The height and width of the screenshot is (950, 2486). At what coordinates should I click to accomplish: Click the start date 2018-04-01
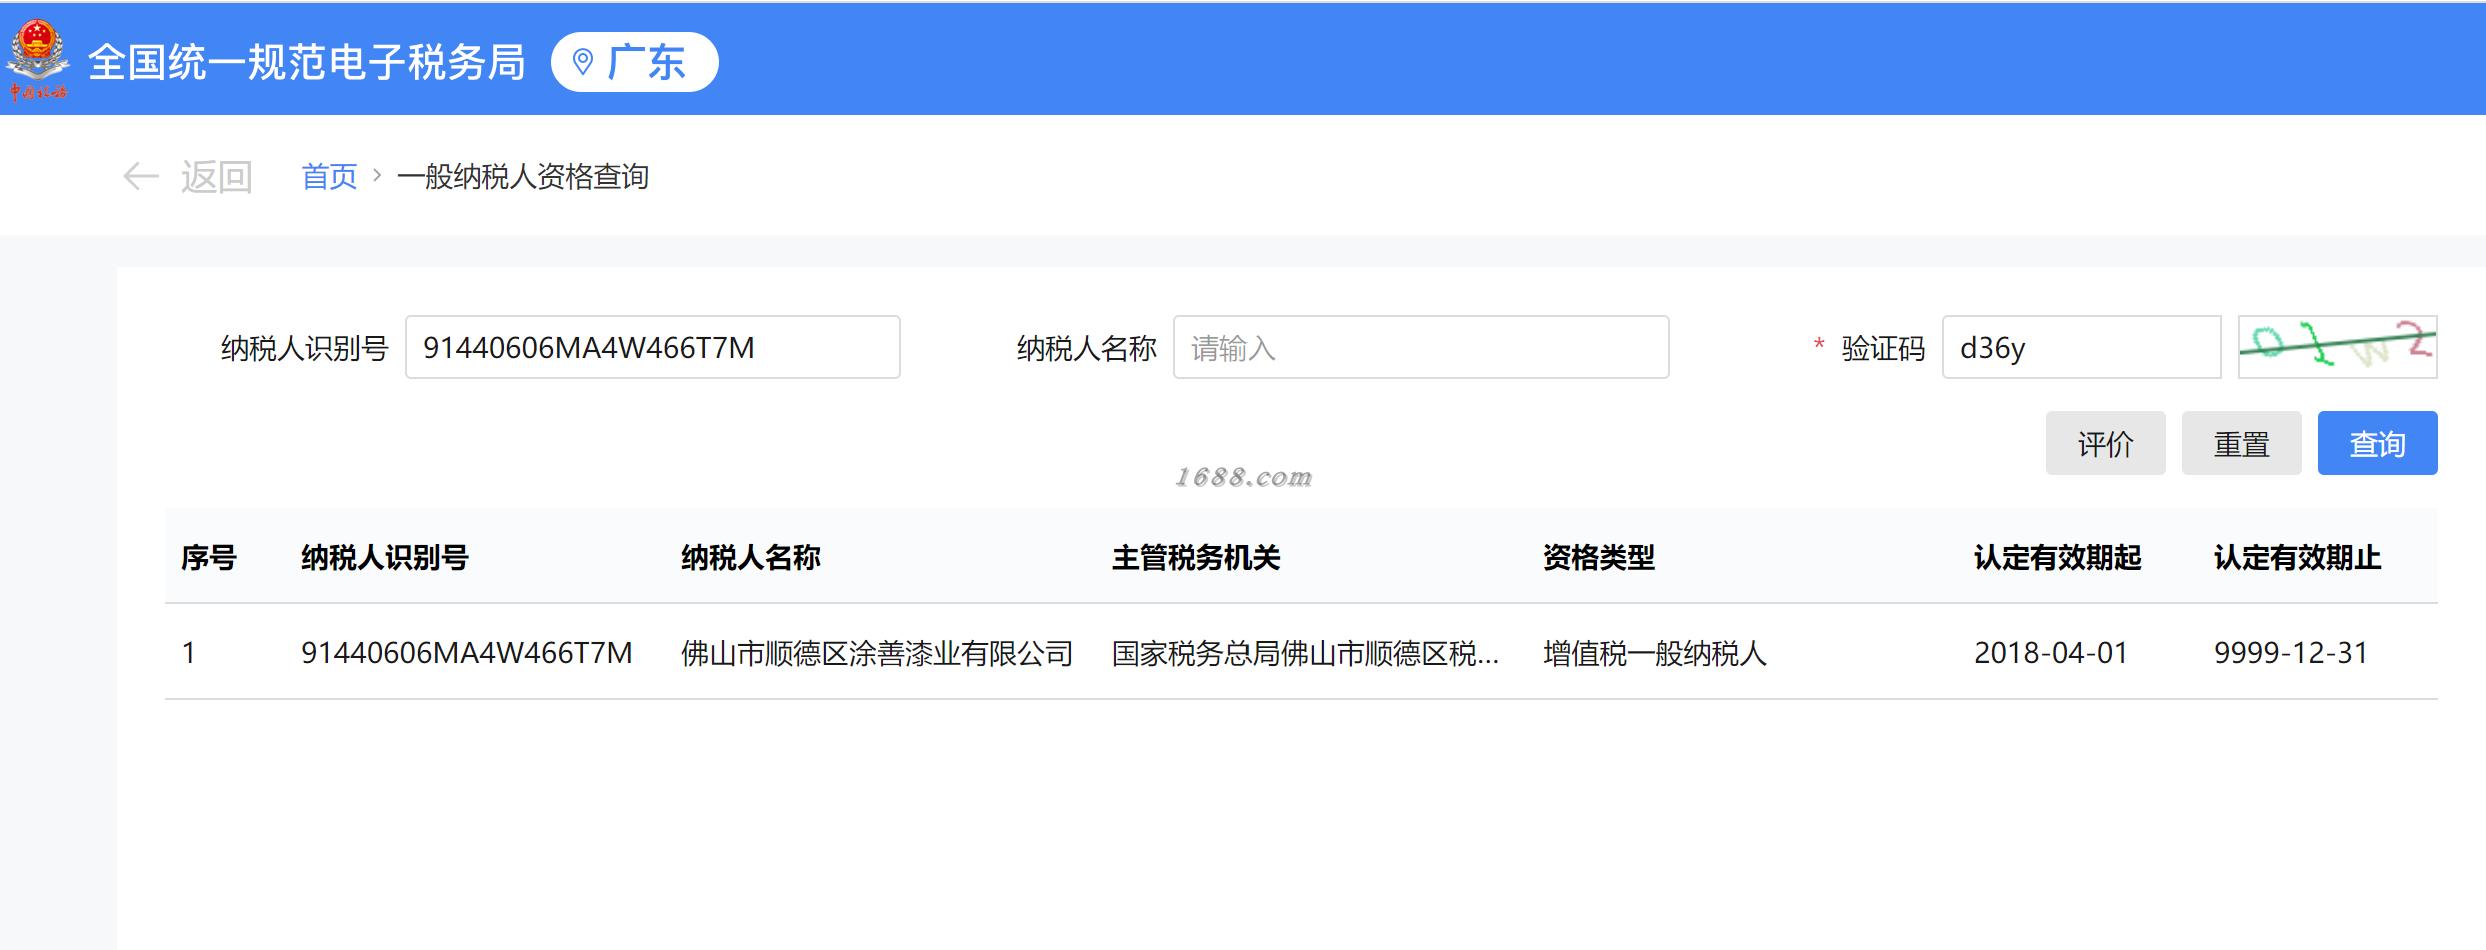pos(2051,653)
